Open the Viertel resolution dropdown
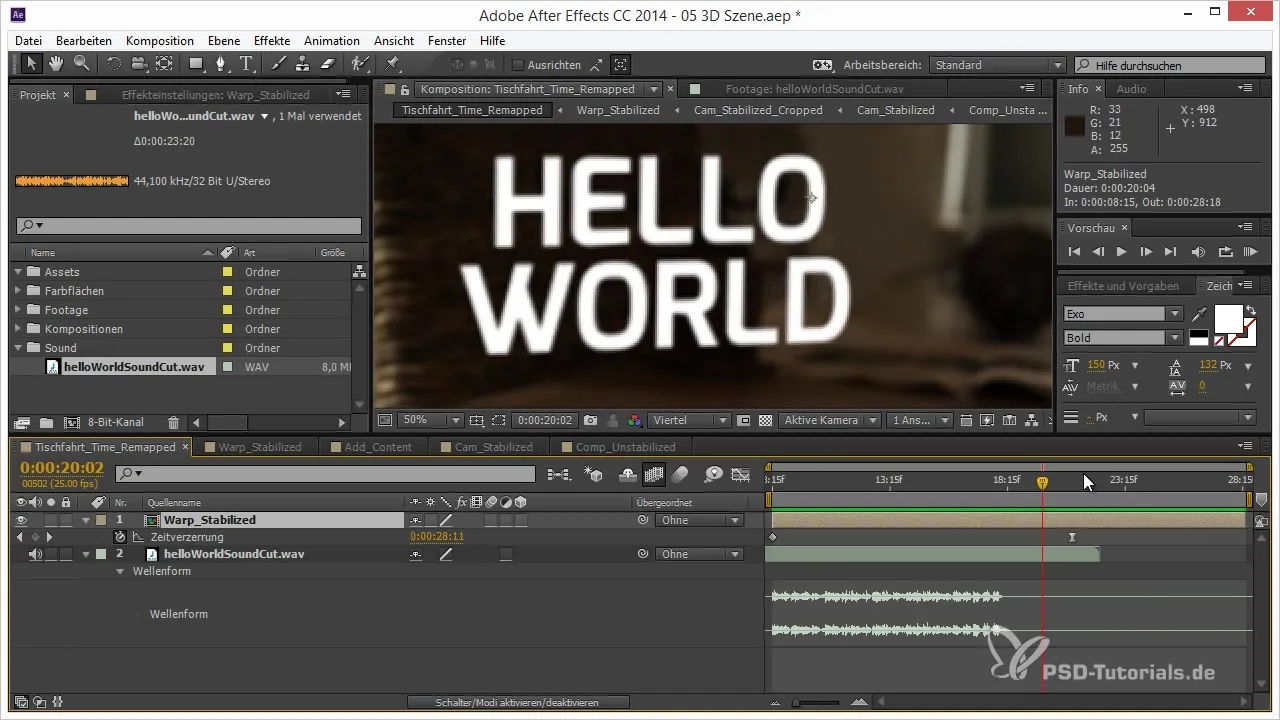Viewport: 1280px width, 720px height. point(690,421)
